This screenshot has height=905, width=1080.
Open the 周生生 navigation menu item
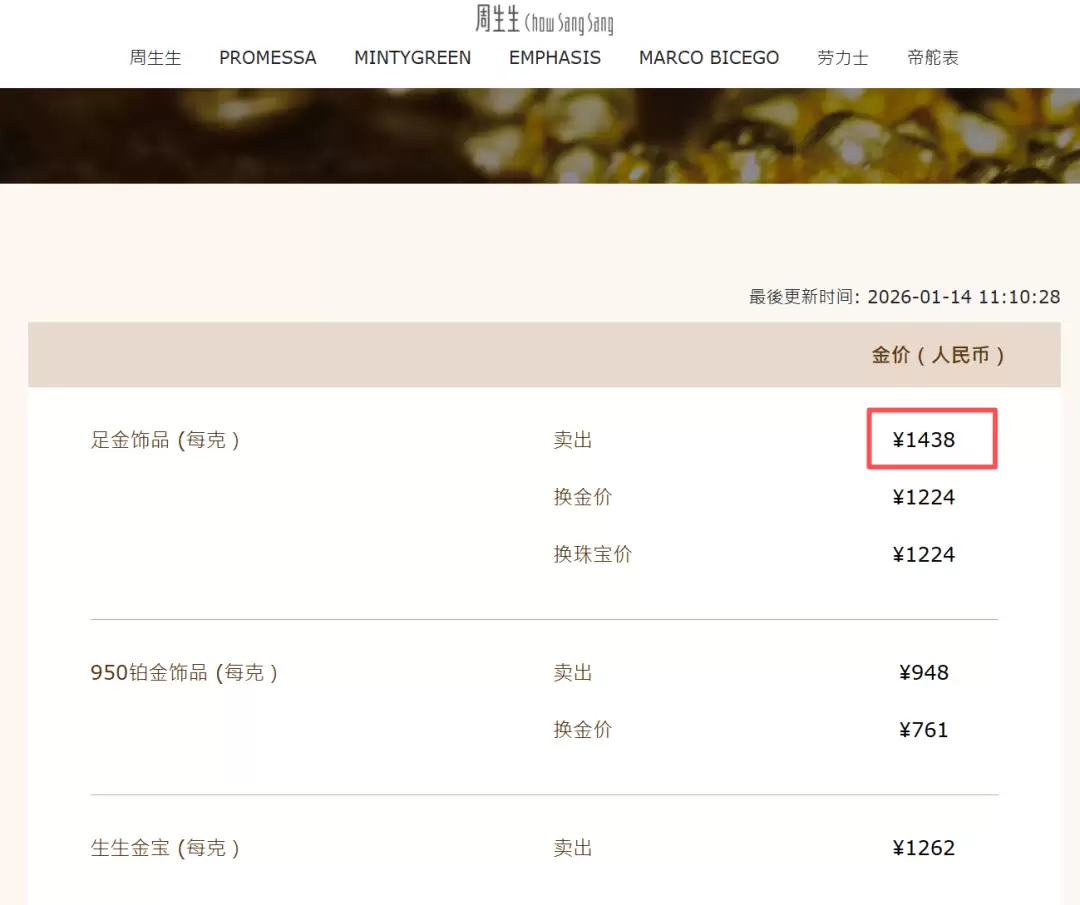(155, 58)
